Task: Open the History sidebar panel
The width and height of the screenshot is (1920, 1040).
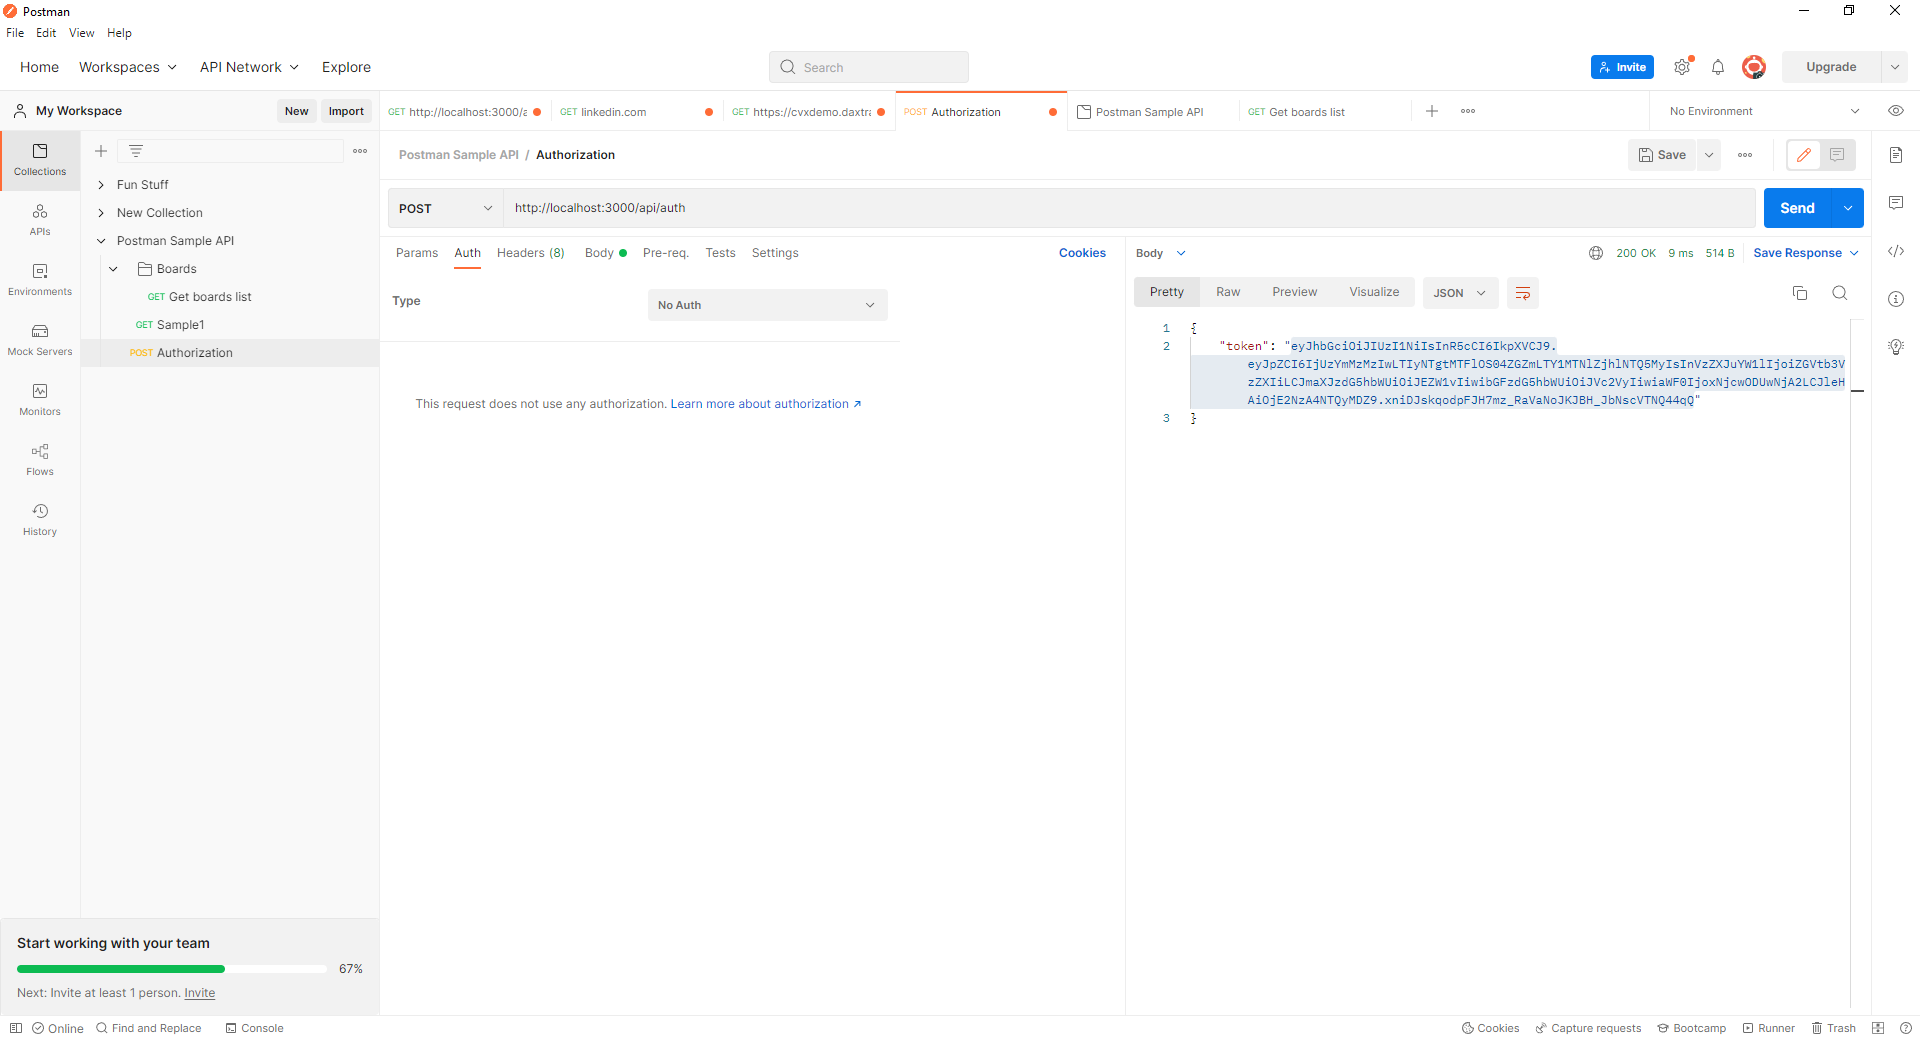Action: [40, 520]
